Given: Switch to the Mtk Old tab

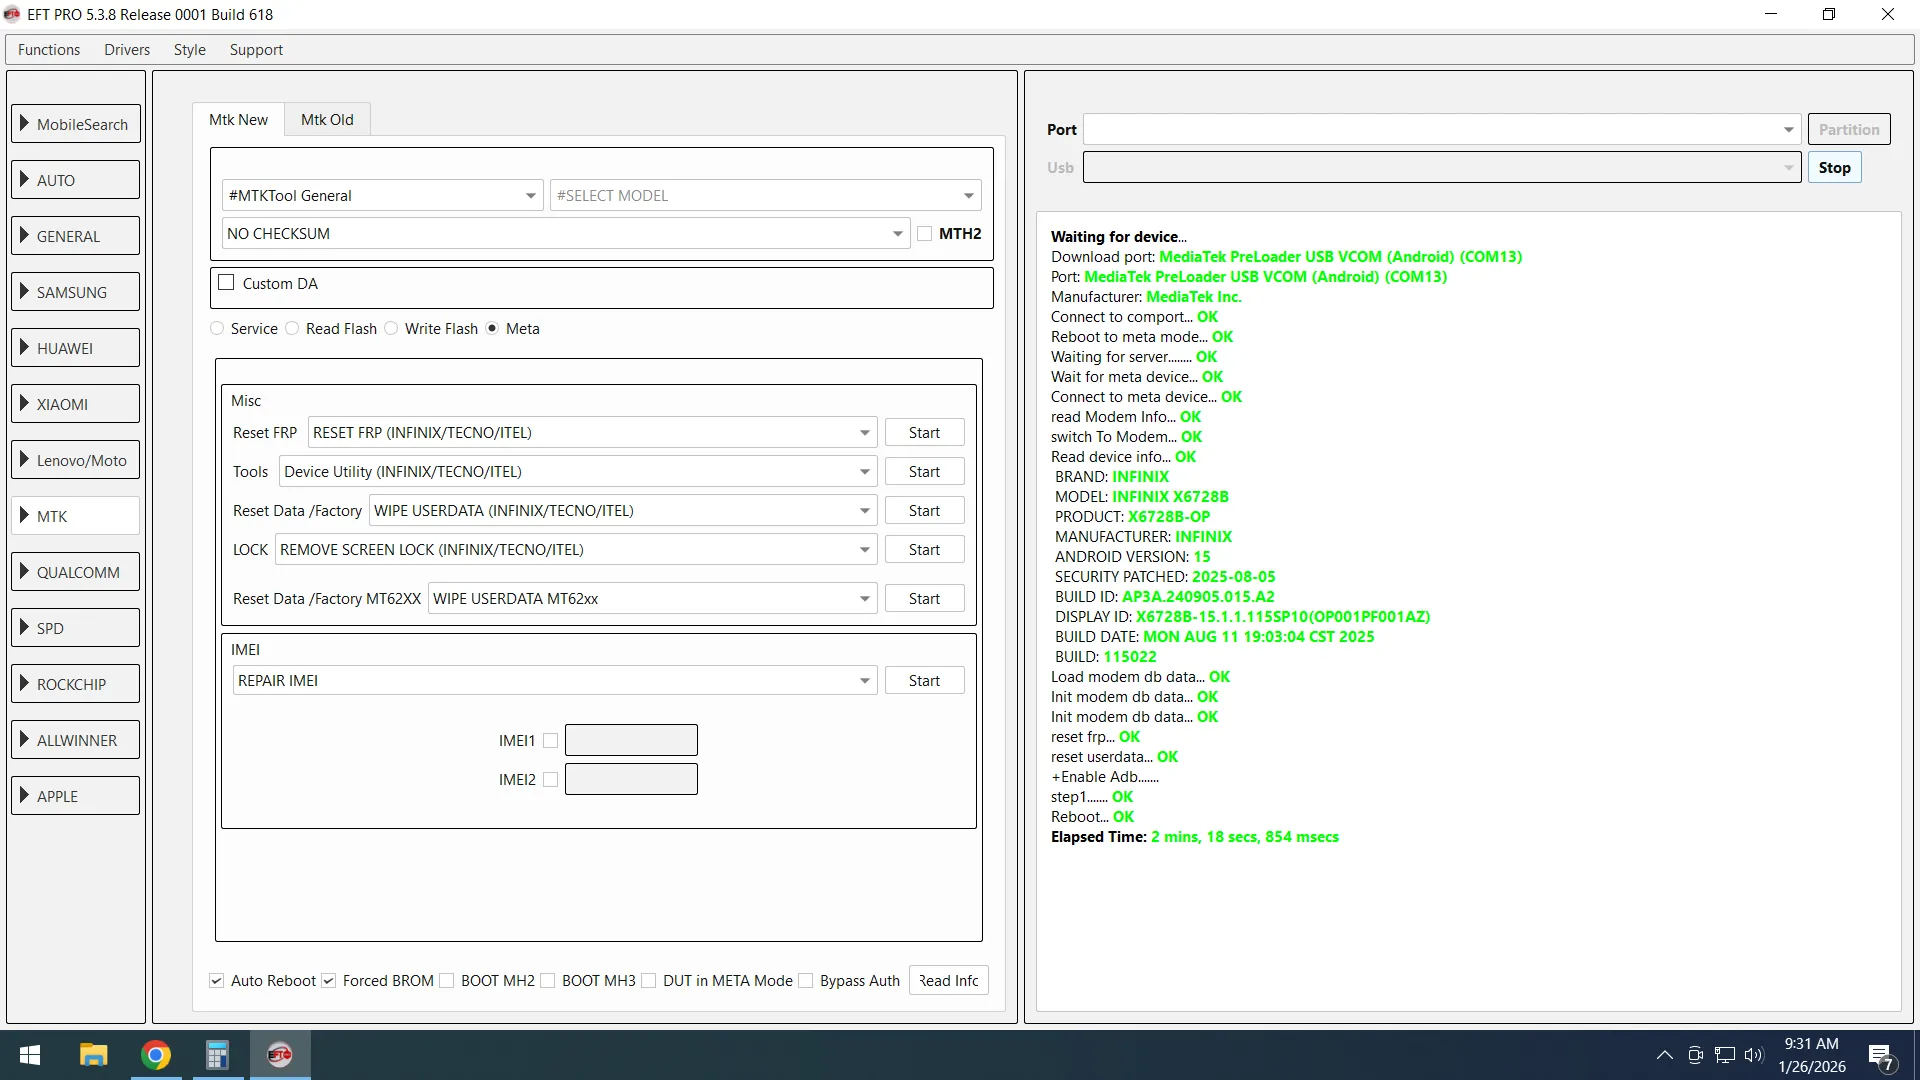Looking at the screenshot, I should click(x=327, y=120).
